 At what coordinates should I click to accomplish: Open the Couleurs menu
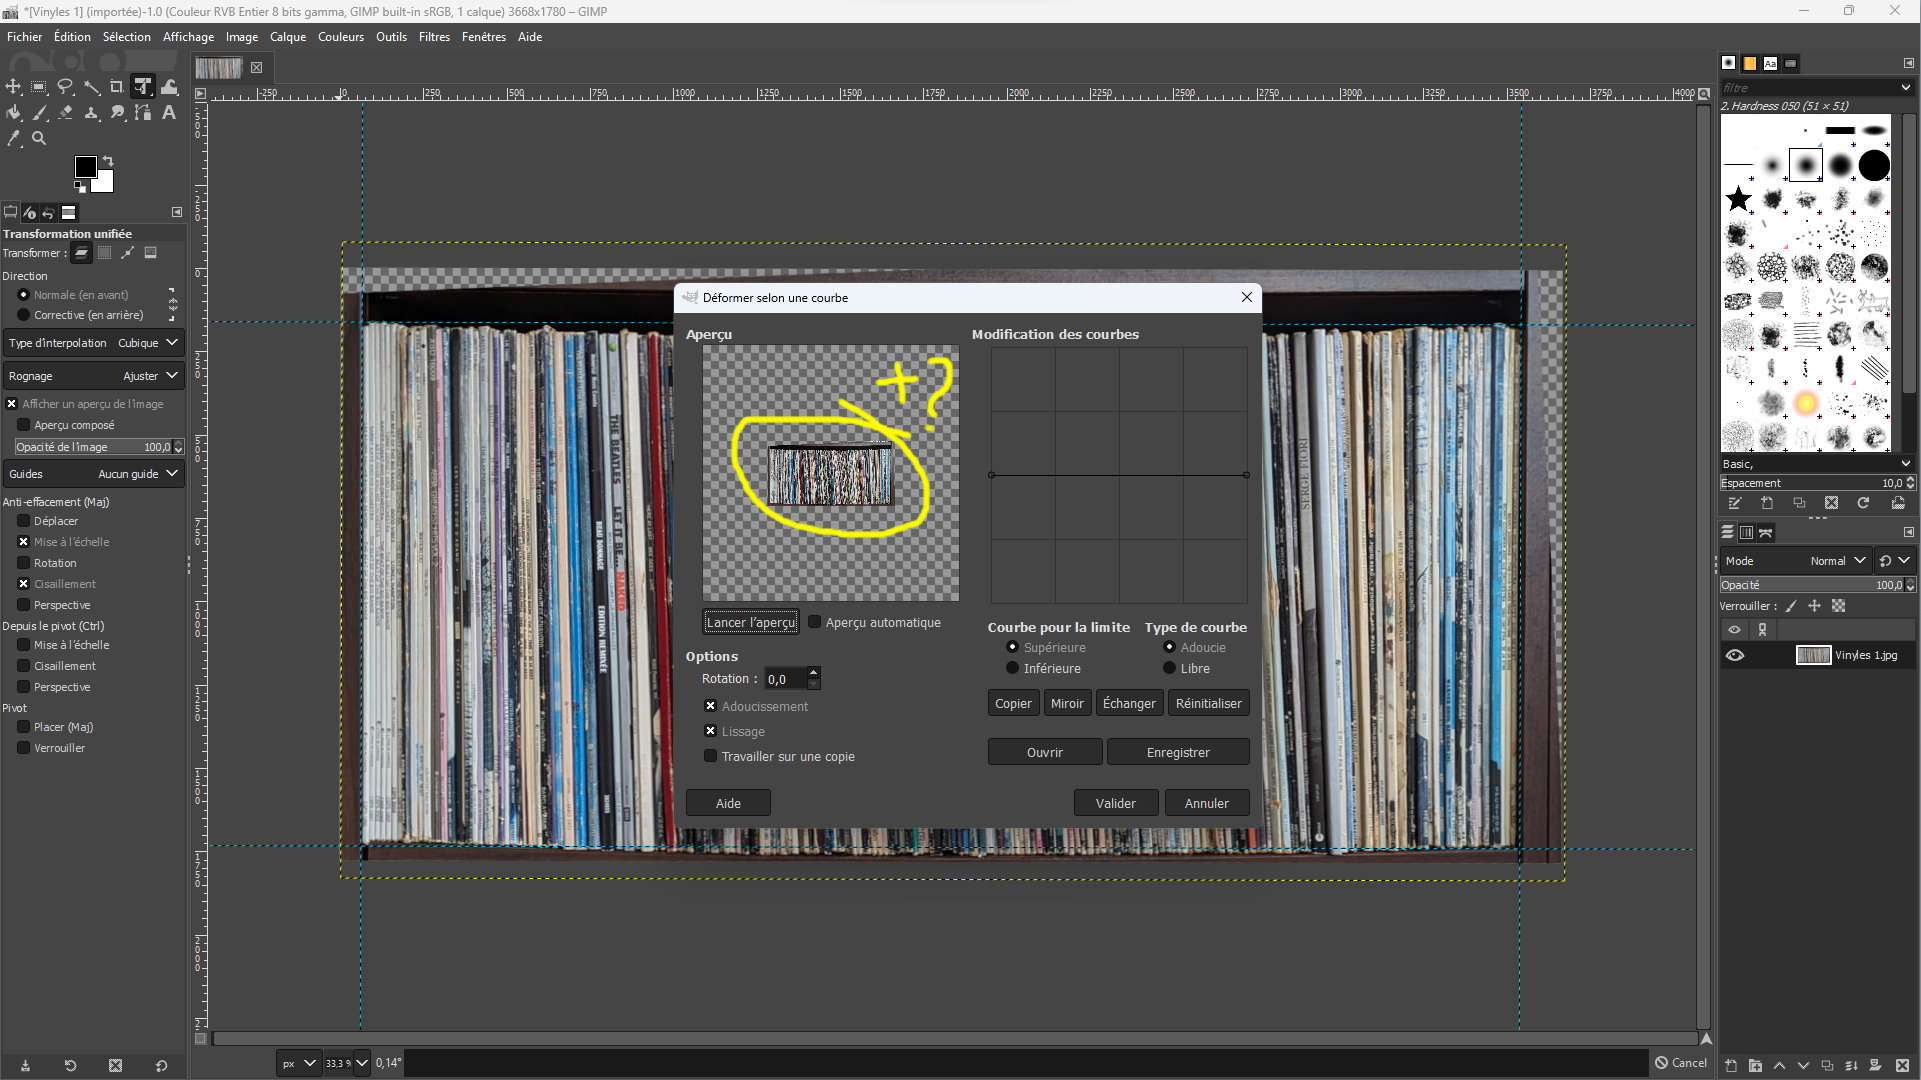click(x=341, y=37)
